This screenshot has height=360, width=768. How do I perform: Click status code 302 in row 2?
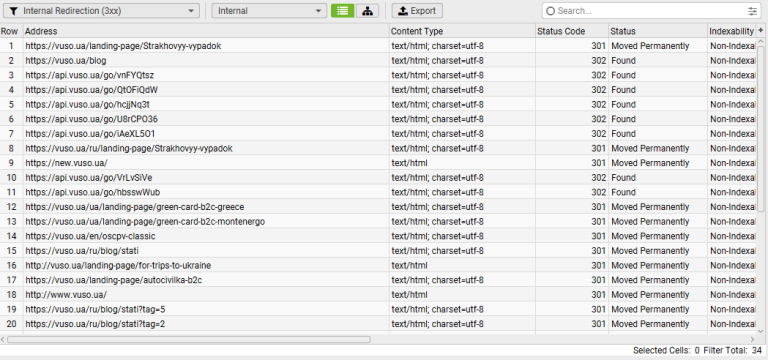(572, 61)
